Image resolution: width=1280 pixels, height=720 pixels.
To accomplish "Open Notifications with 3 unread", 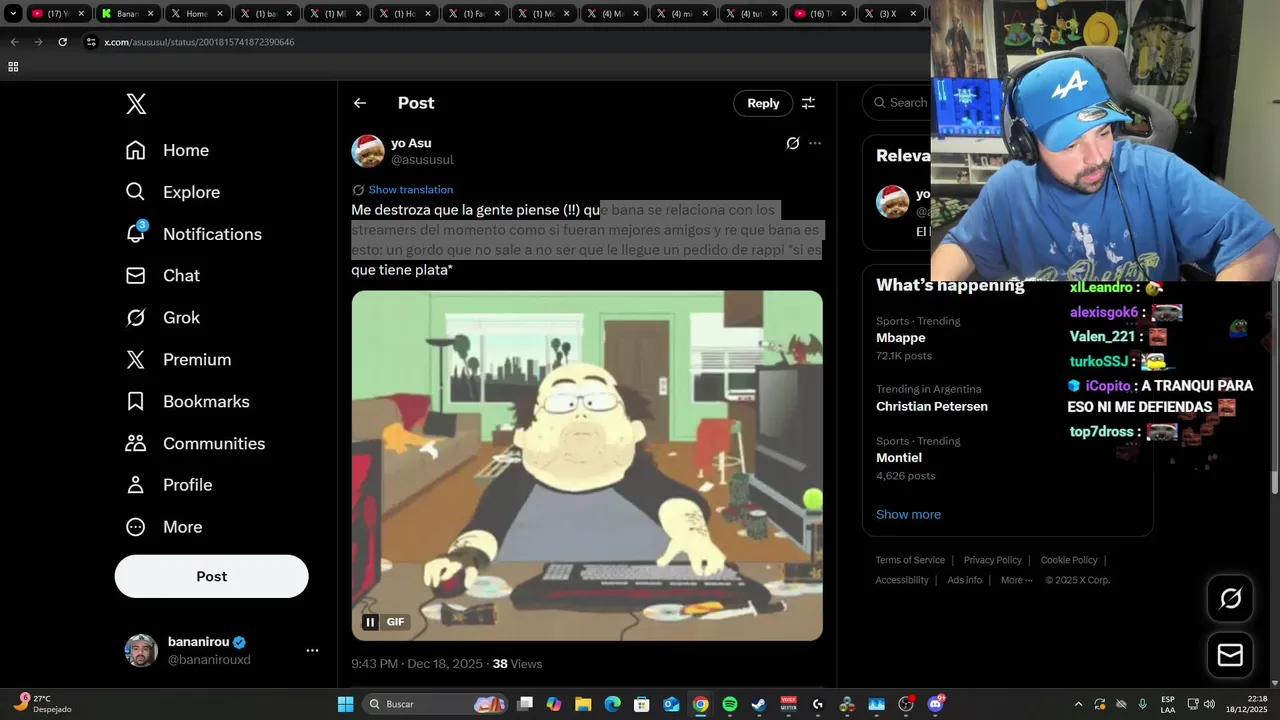I will (193, 234).
